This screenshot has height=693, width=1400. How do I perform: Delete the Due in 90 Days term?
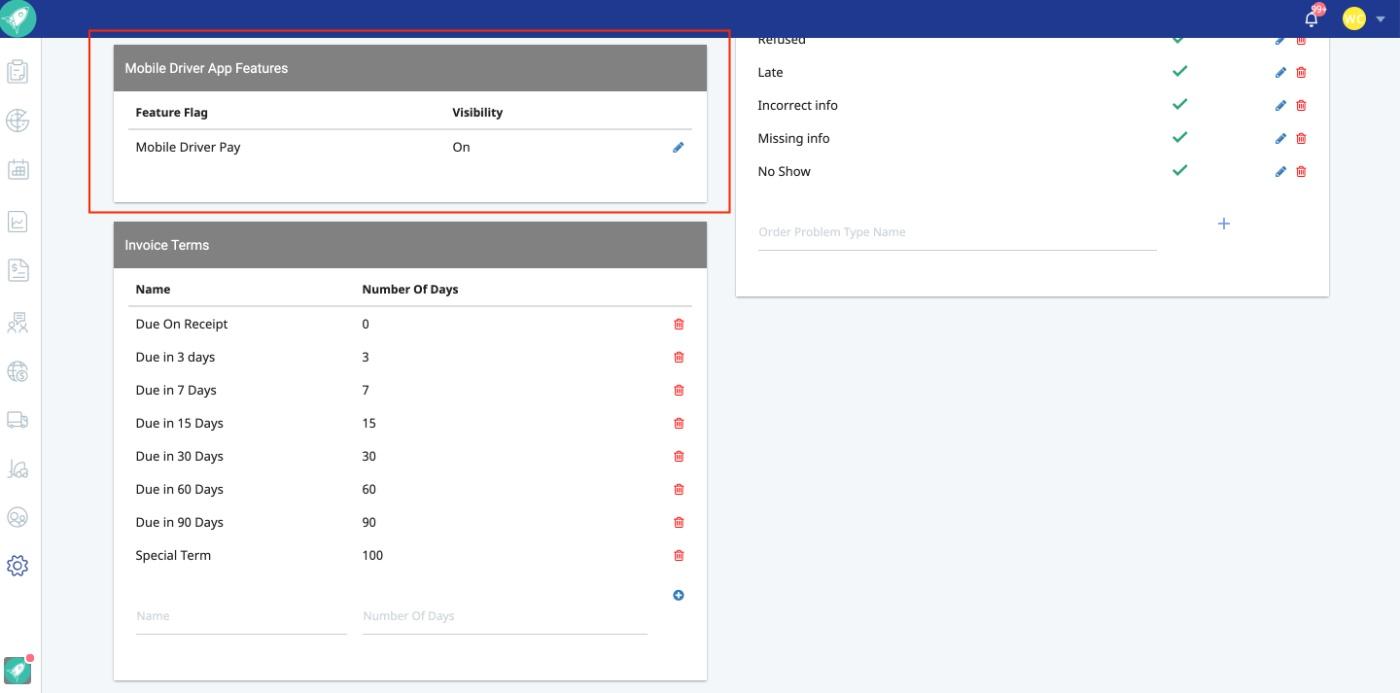679,522
